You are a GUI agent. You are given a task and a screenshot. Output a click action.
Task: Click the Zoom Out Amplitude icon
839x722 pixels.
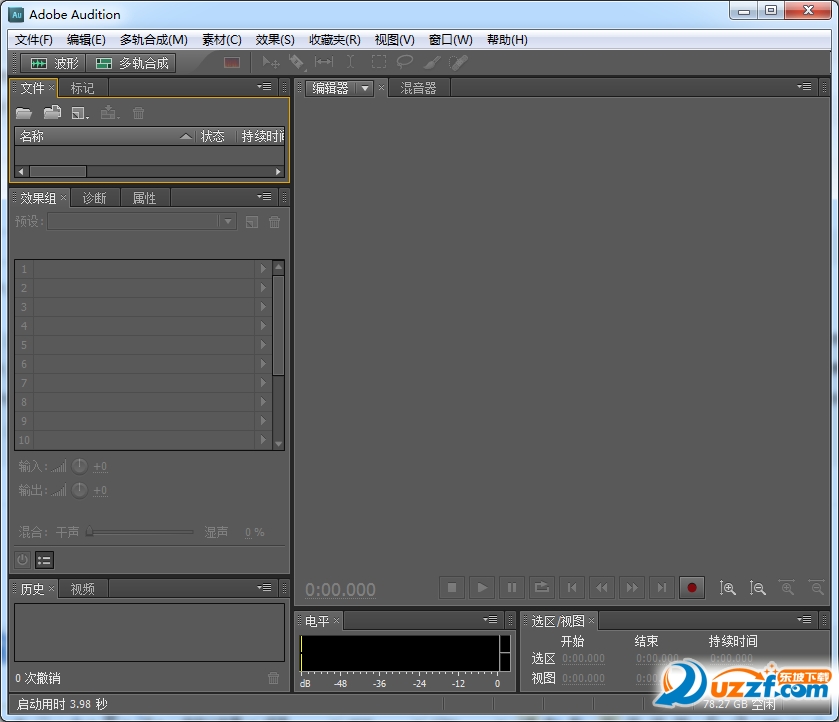click(757, 588)
